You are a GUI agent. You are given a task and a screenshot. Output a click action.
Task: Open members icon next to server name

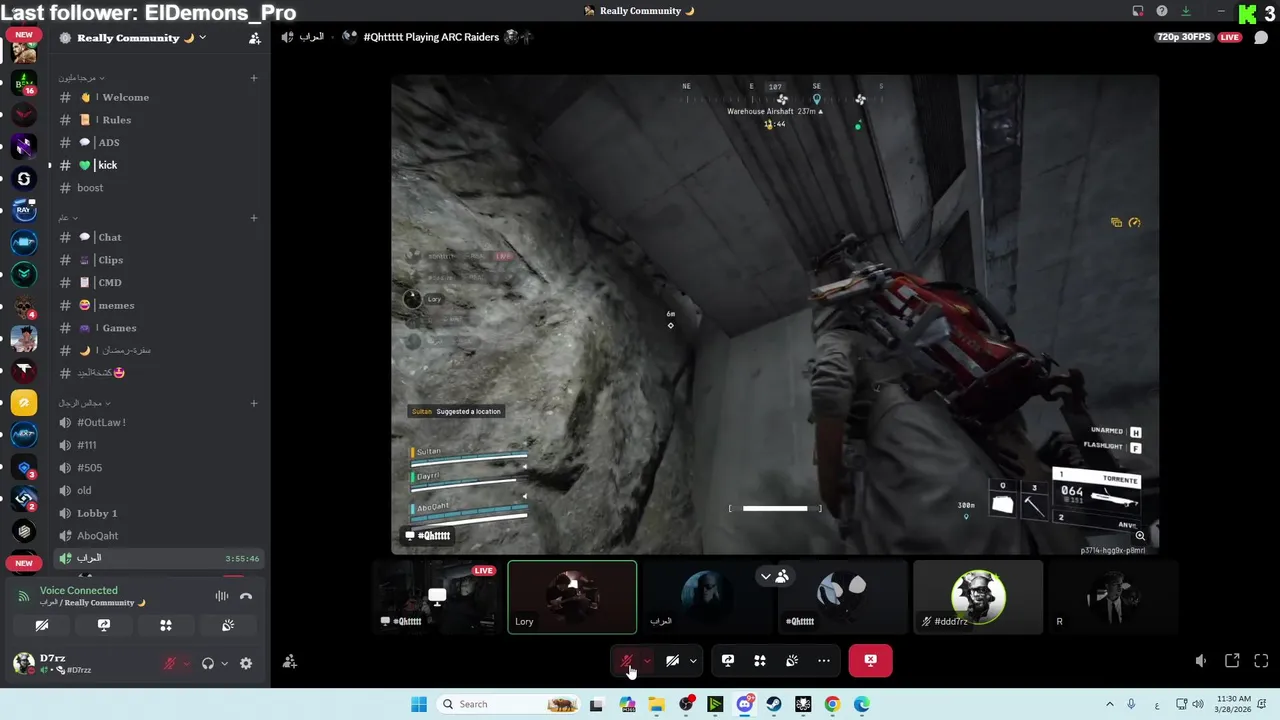[255, 38]
